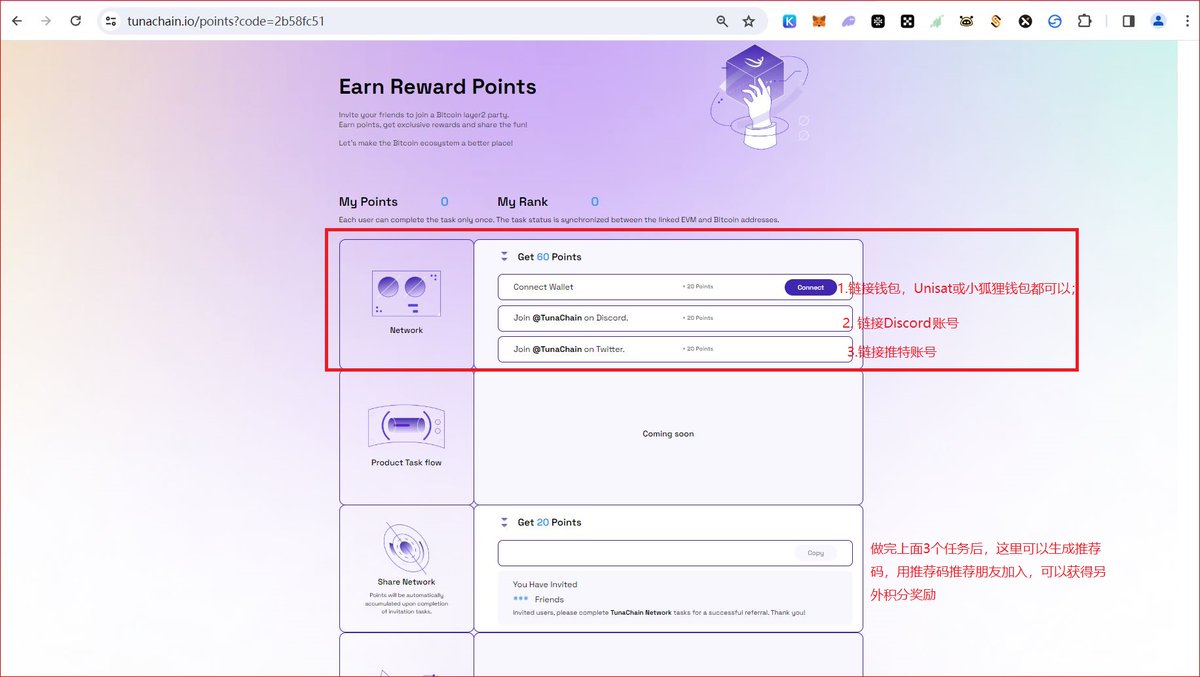Reload the tunachain.io page
1200x677 pixels.
click(x=76, y=20)
